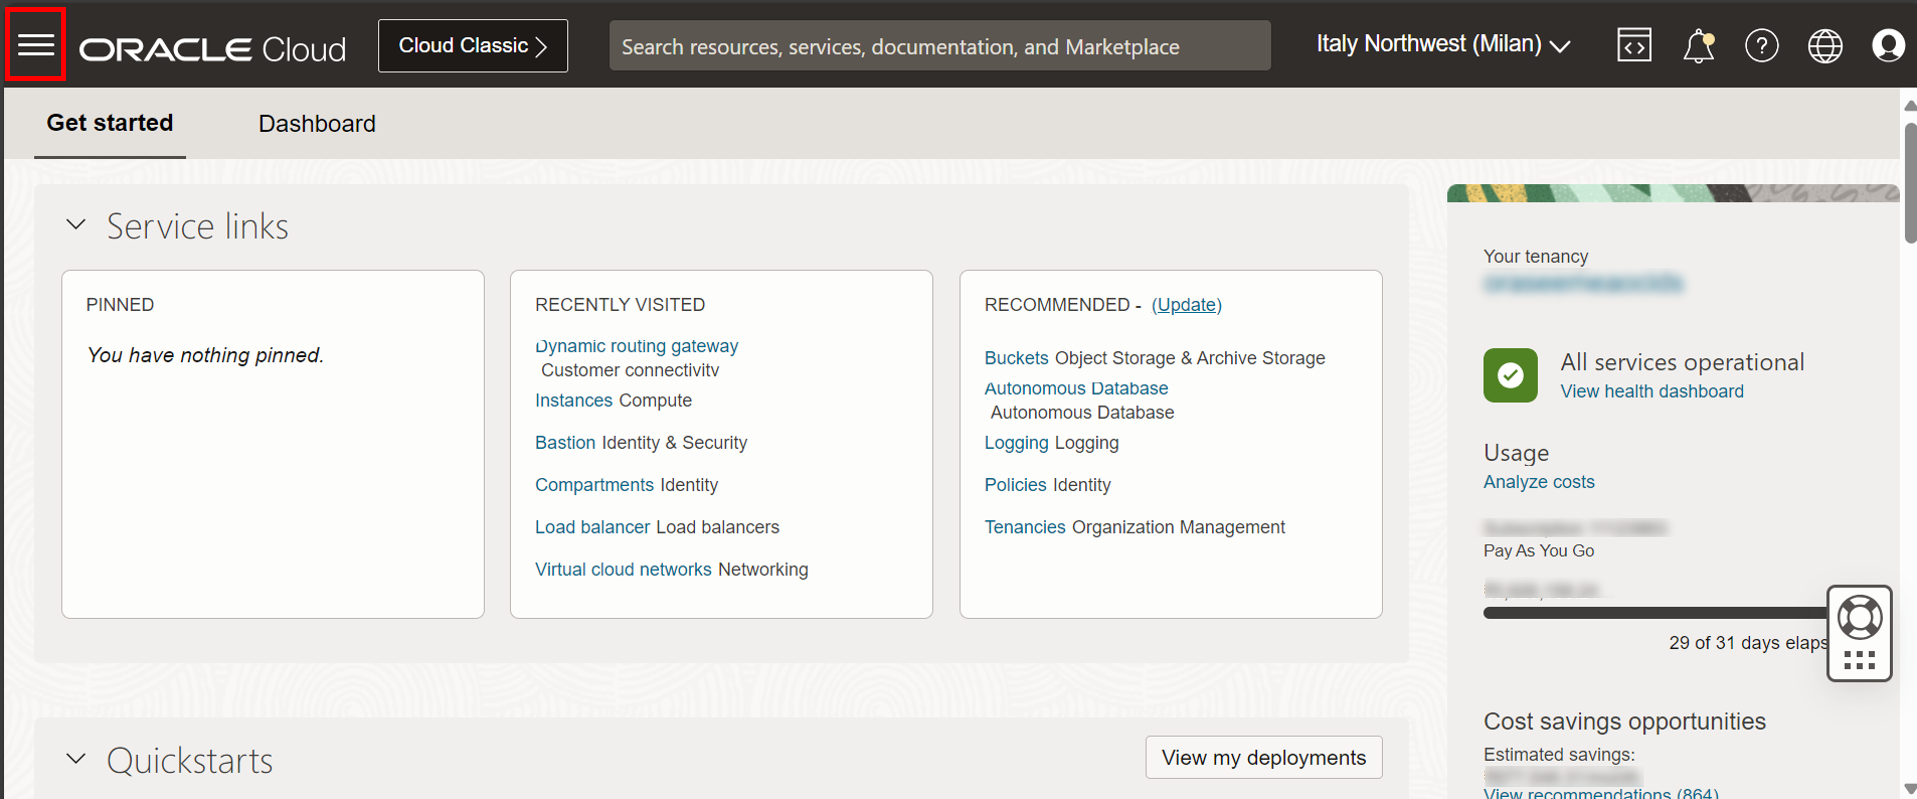Launch Cloud Shell developer tools icon
Image resolution: width=1917 pixels, height=799 pixels.
pyautogui.click(x=1634, y=46)
